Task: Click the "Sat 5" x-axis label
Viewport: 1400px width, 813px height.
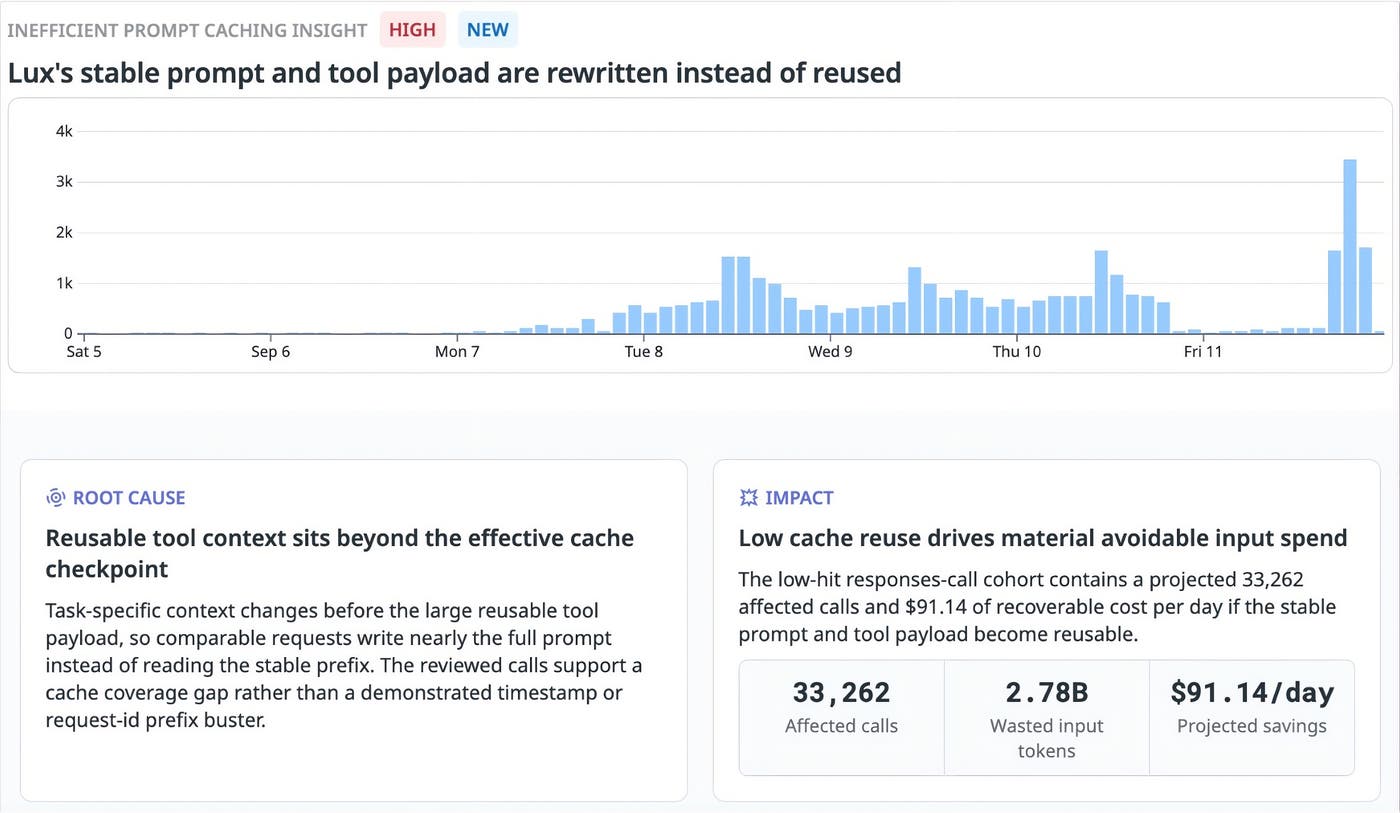Action: tap(83, 352)
